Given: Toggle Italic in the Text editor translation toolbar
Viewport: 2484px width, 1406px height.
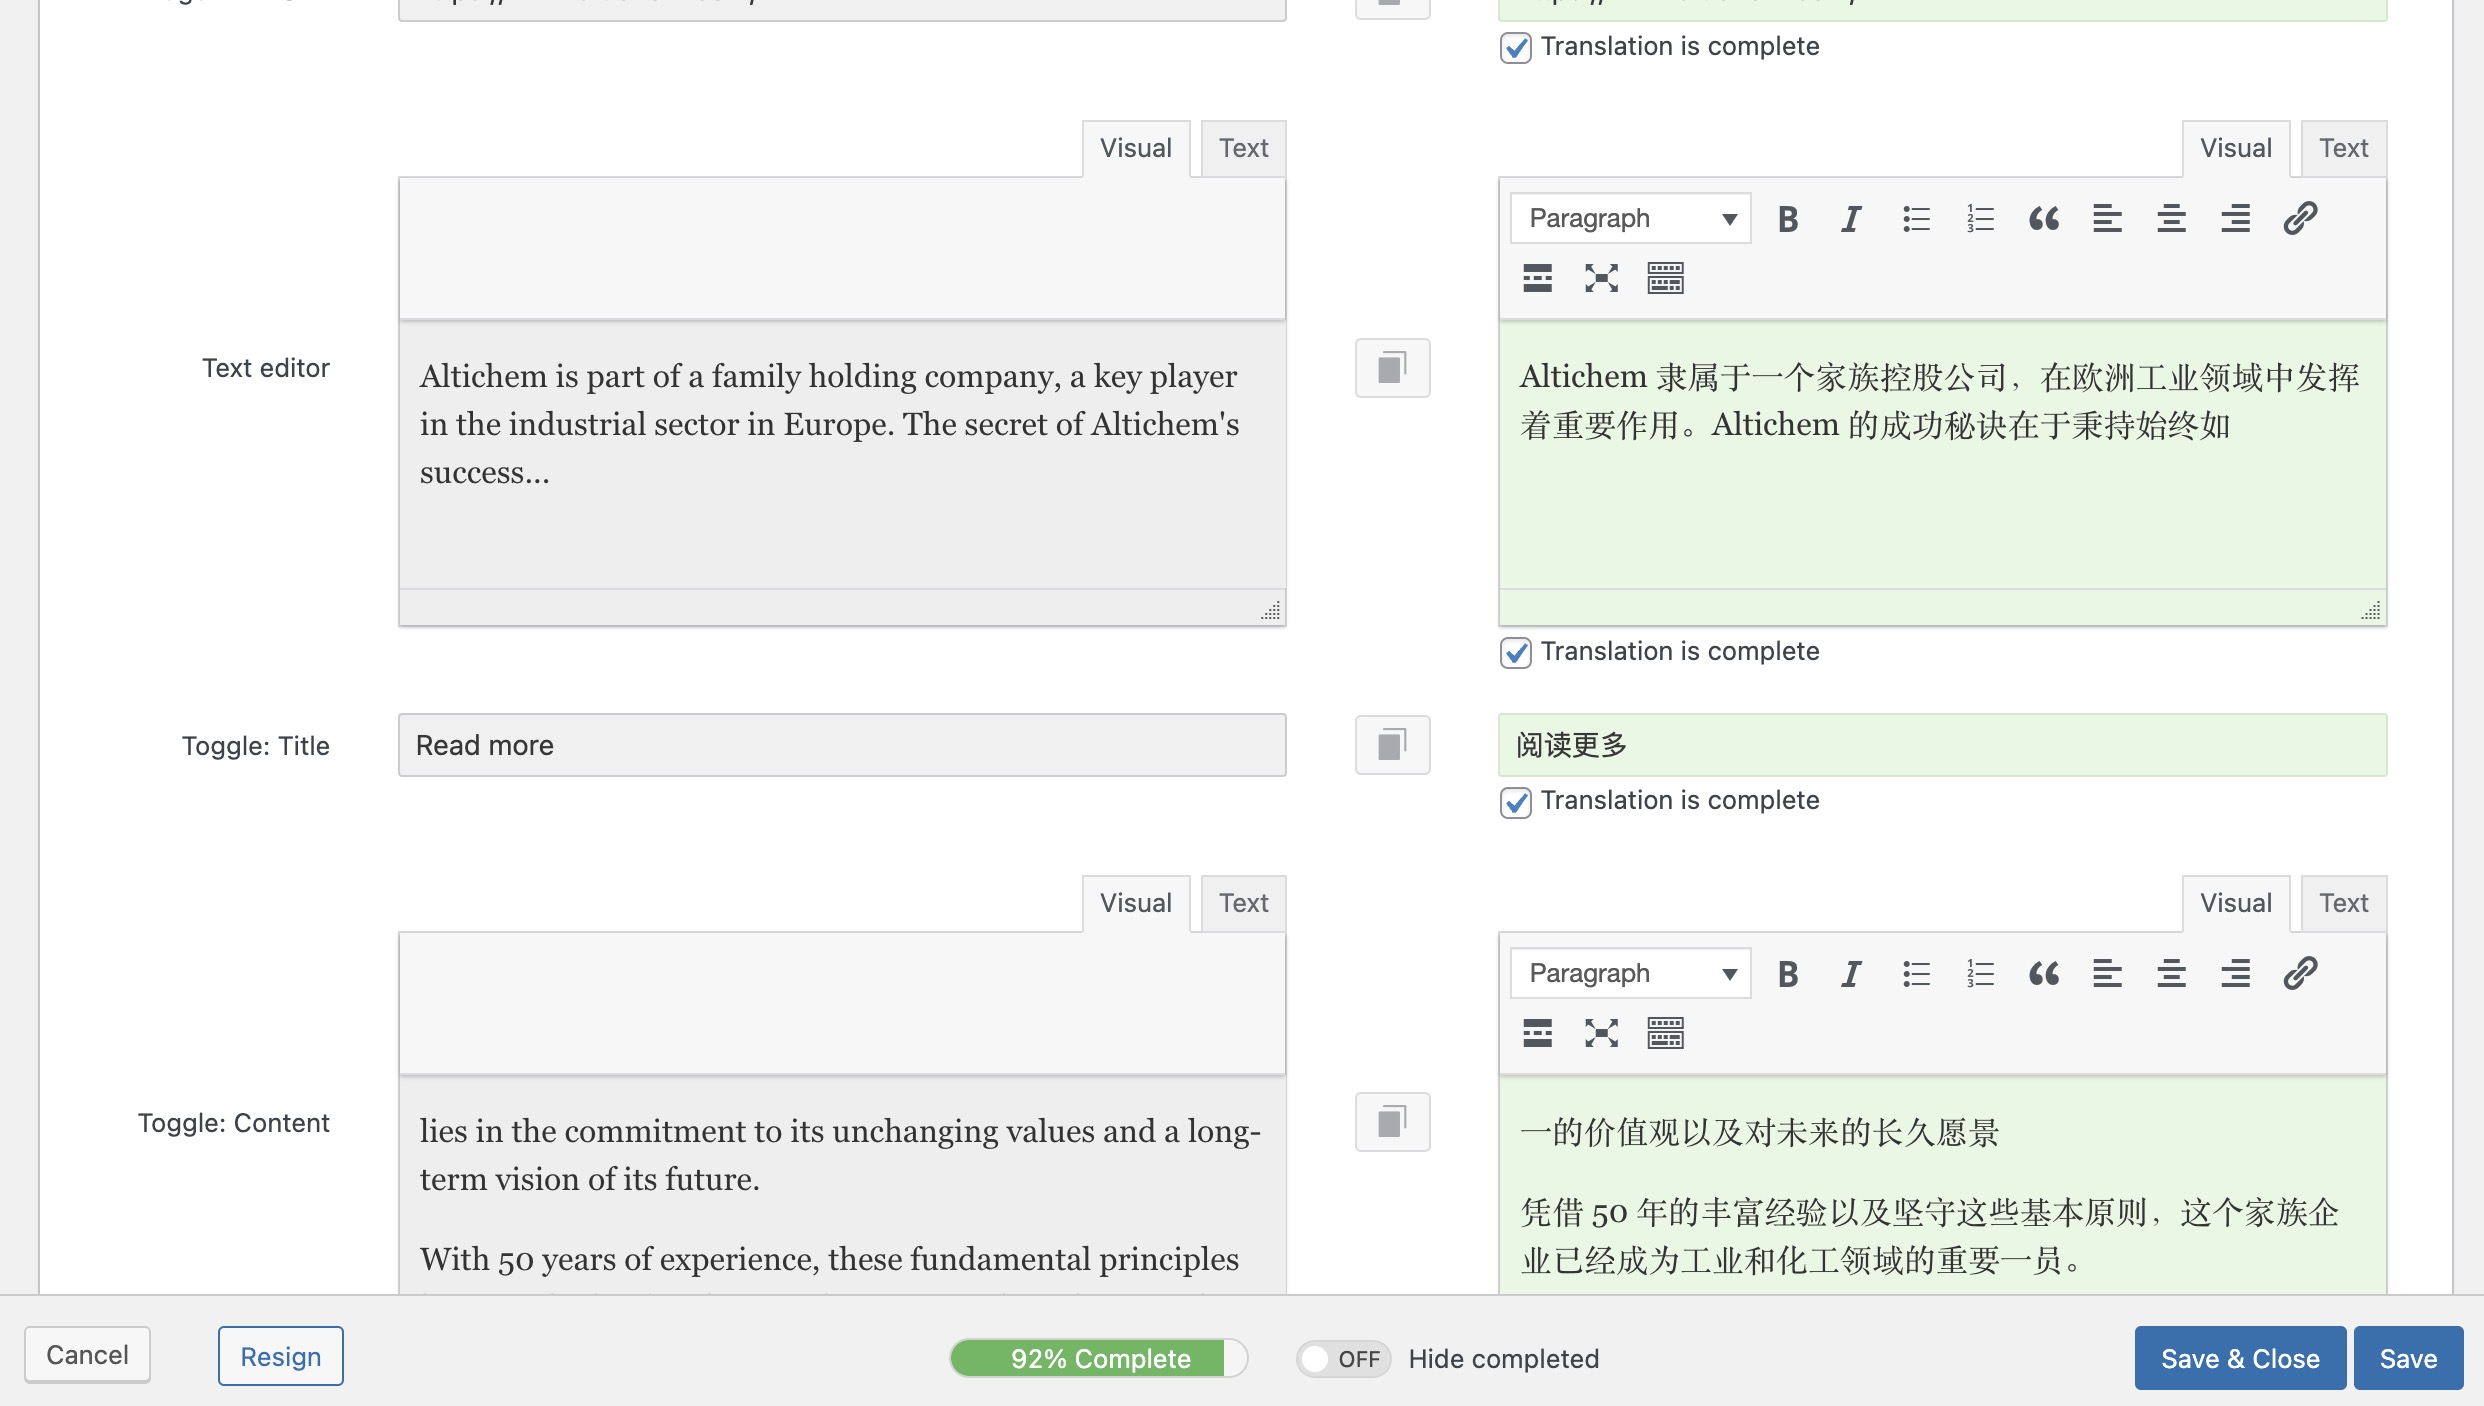Looking at the screenshot, I should [x=1851, y=219].
